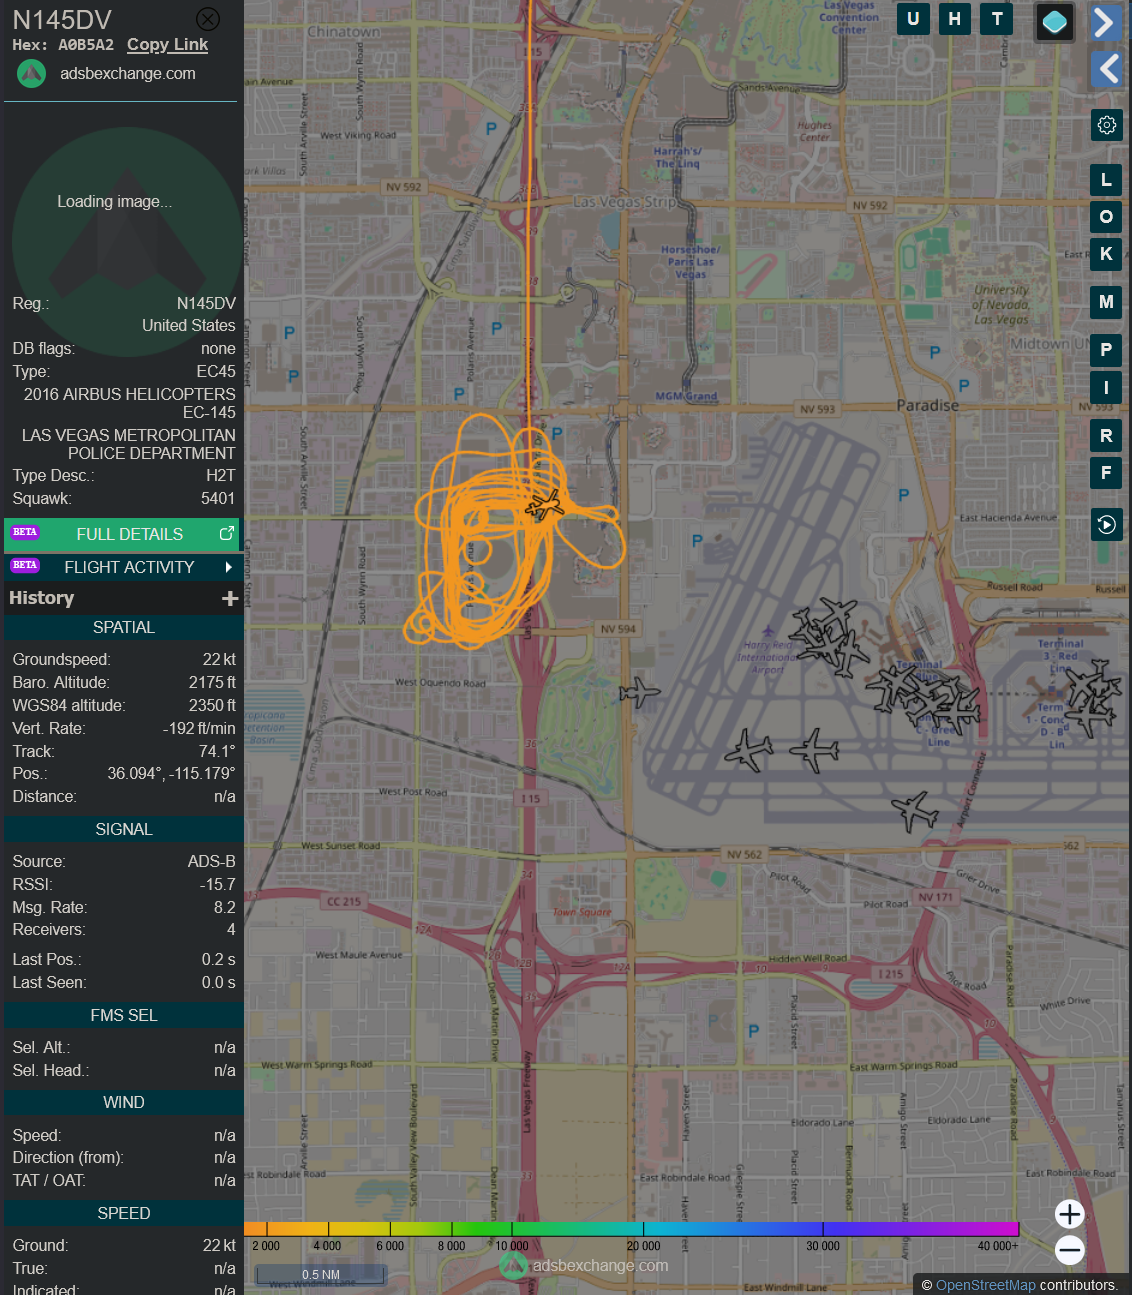1132x1295 pixels.
Task: Click the SPEED section header
Action: pos(124,1214)
